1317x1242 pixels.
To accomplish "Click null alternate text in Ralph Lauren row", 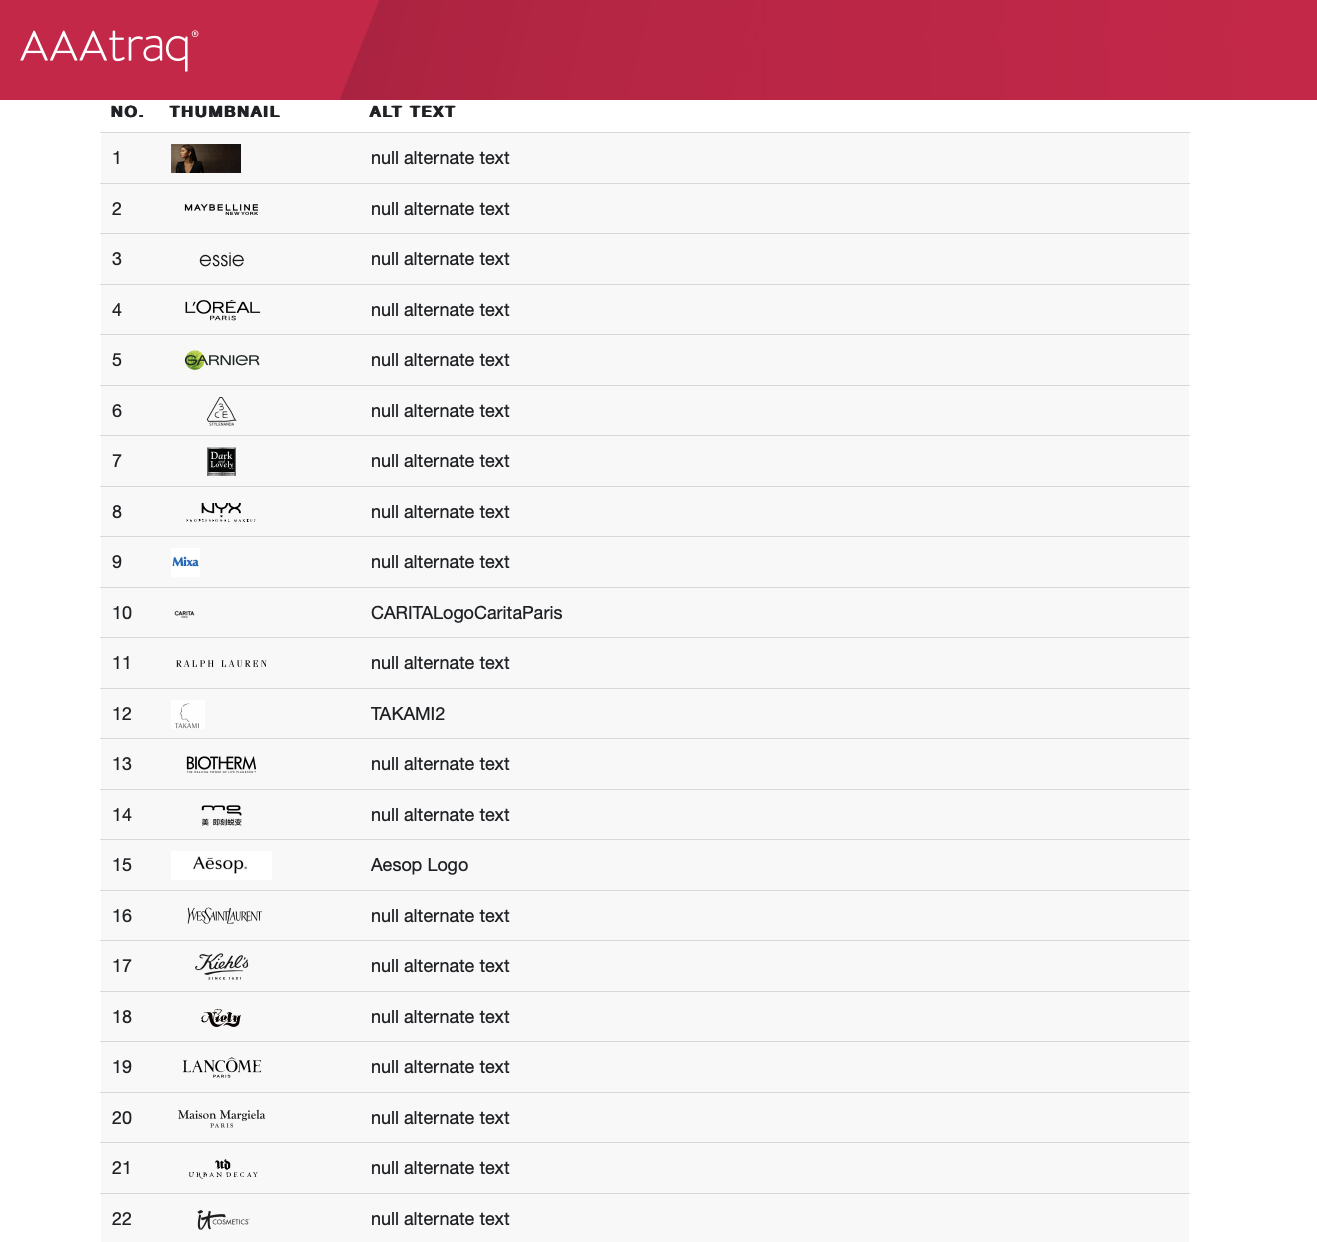I will [x=440, y=663].
